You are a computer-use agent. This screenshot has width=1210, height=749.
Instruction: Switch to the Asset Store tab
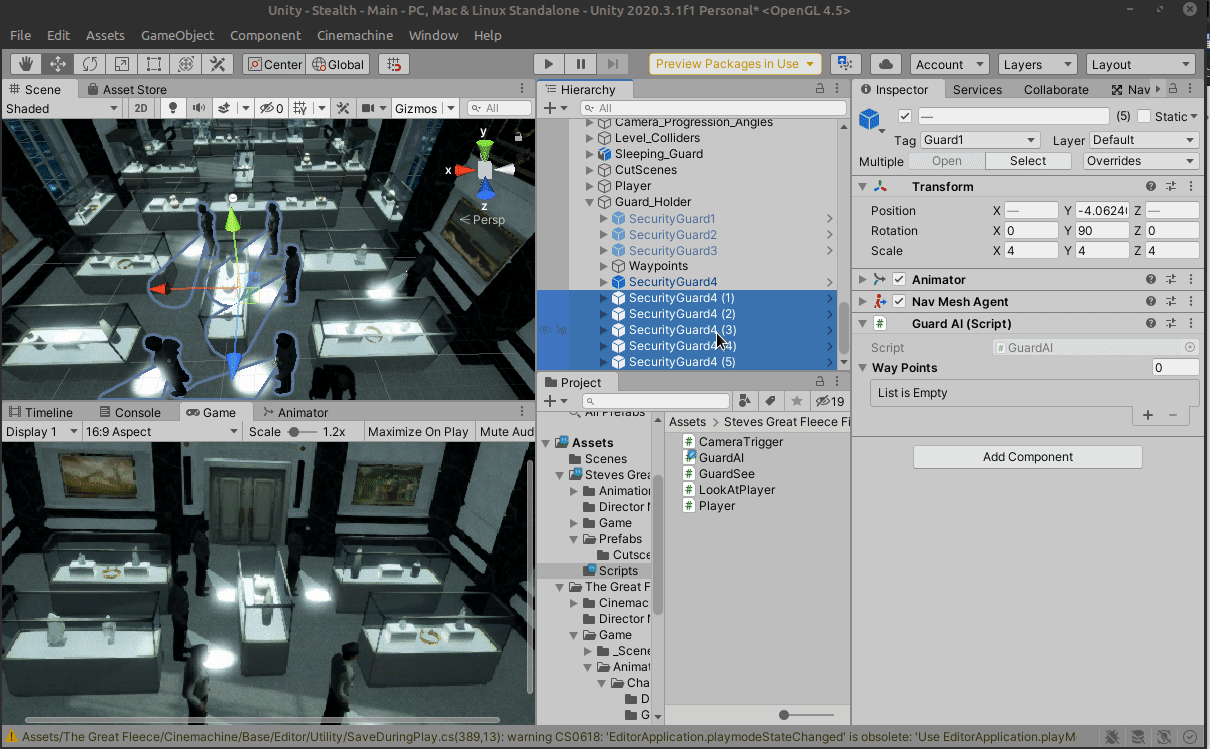[x=127, y=89]
